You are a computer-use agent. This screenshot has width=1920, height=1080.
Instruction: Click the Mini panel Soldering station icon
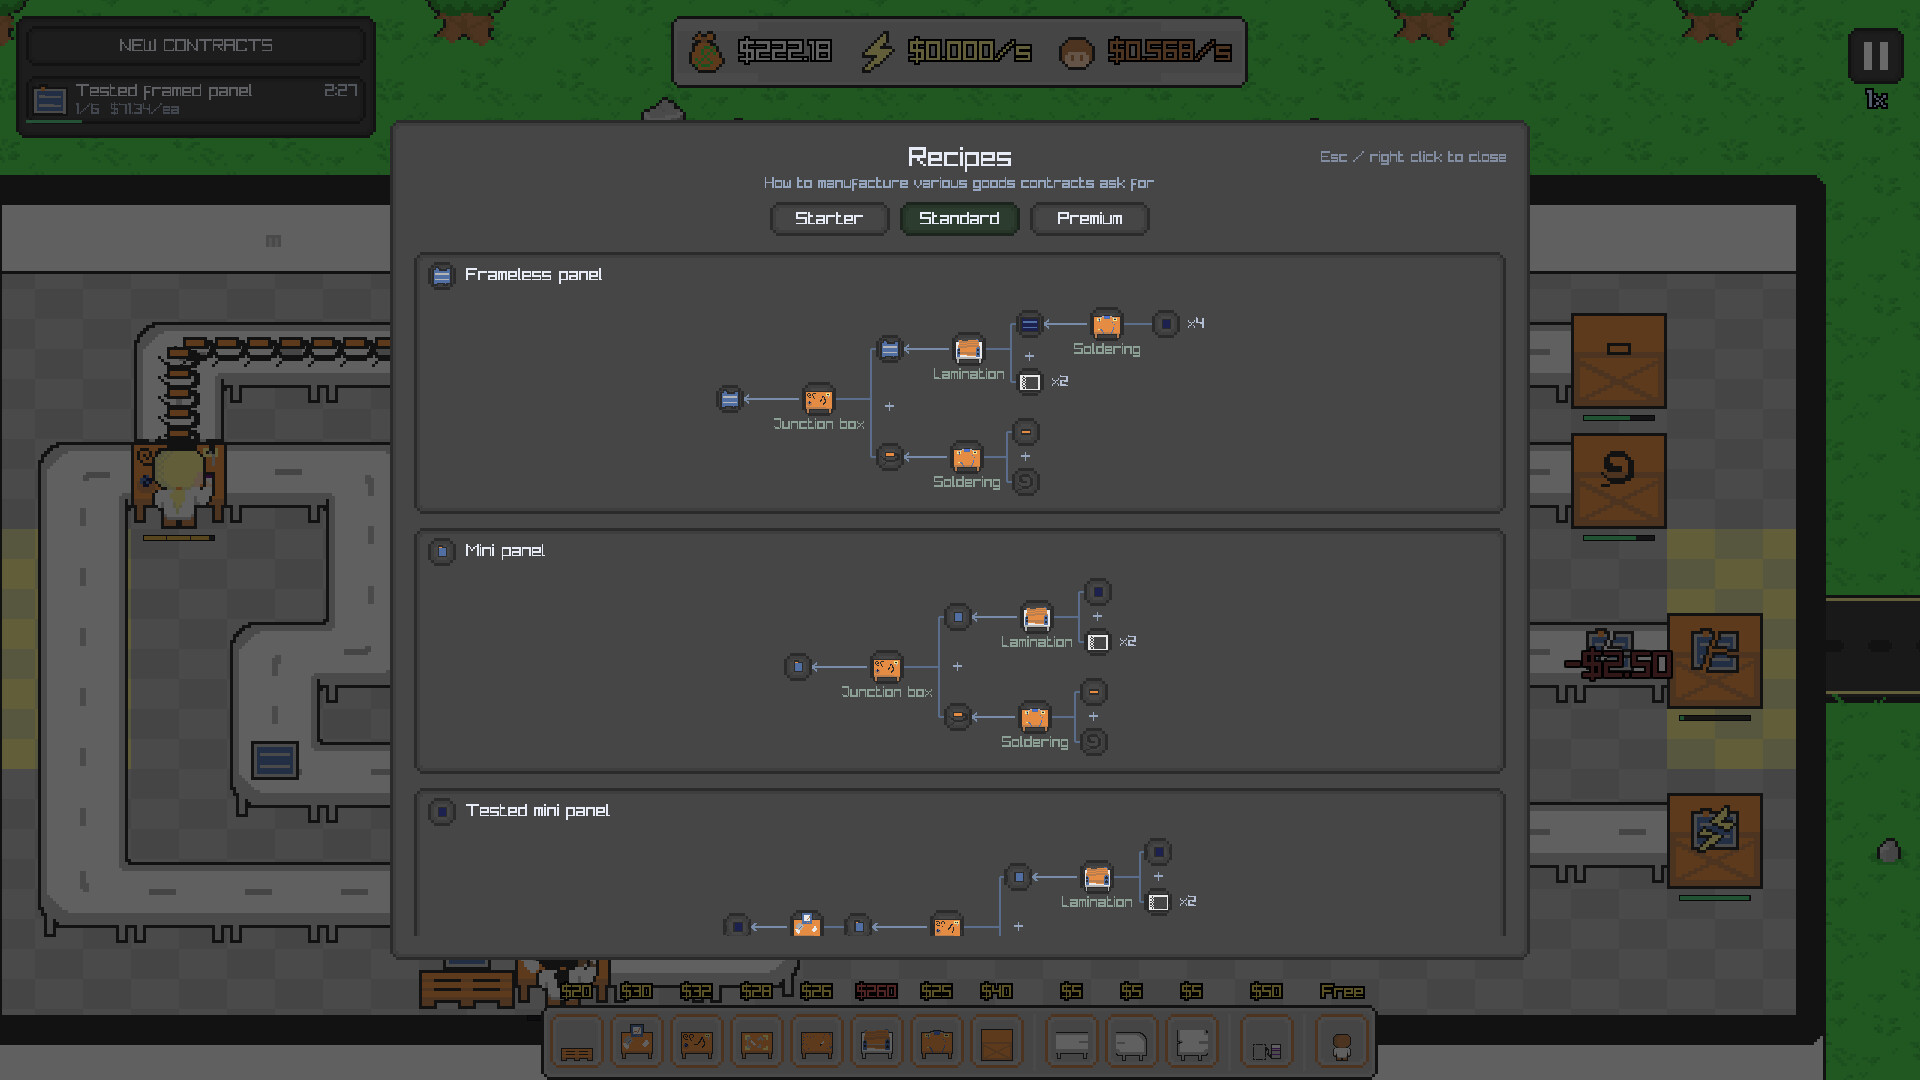[1034, 717]
